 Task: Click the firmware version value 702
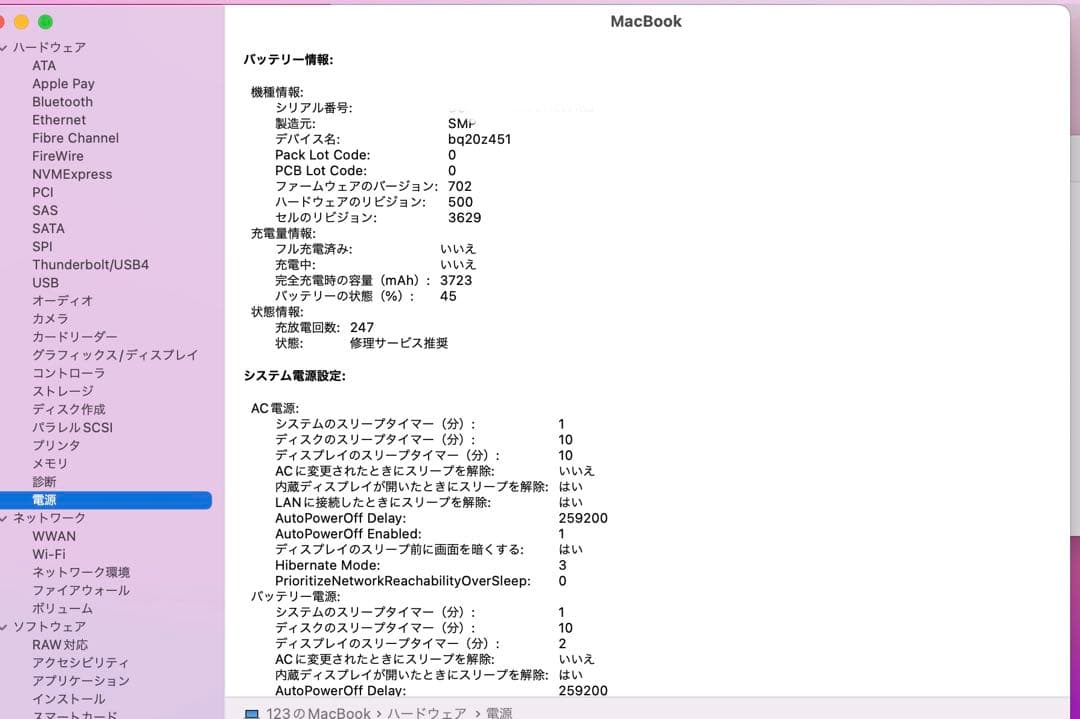pos(459,186)
